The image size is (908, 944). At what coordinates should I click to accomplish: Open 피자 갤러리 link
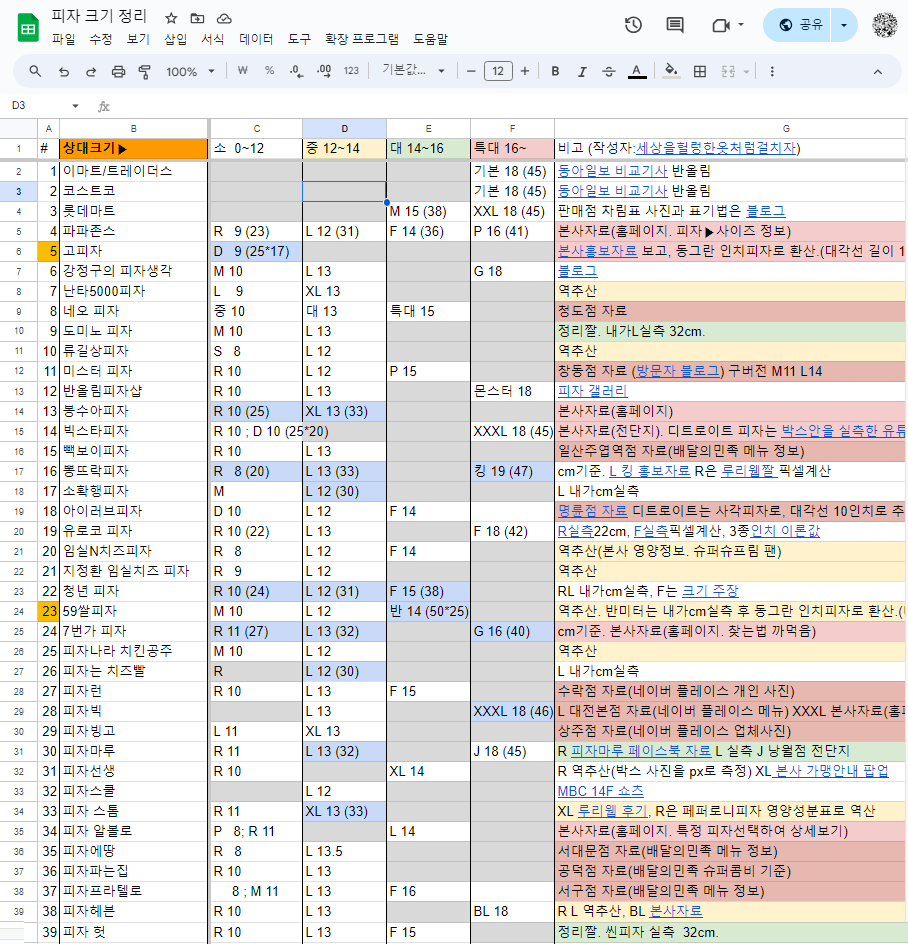coord(592,391)
